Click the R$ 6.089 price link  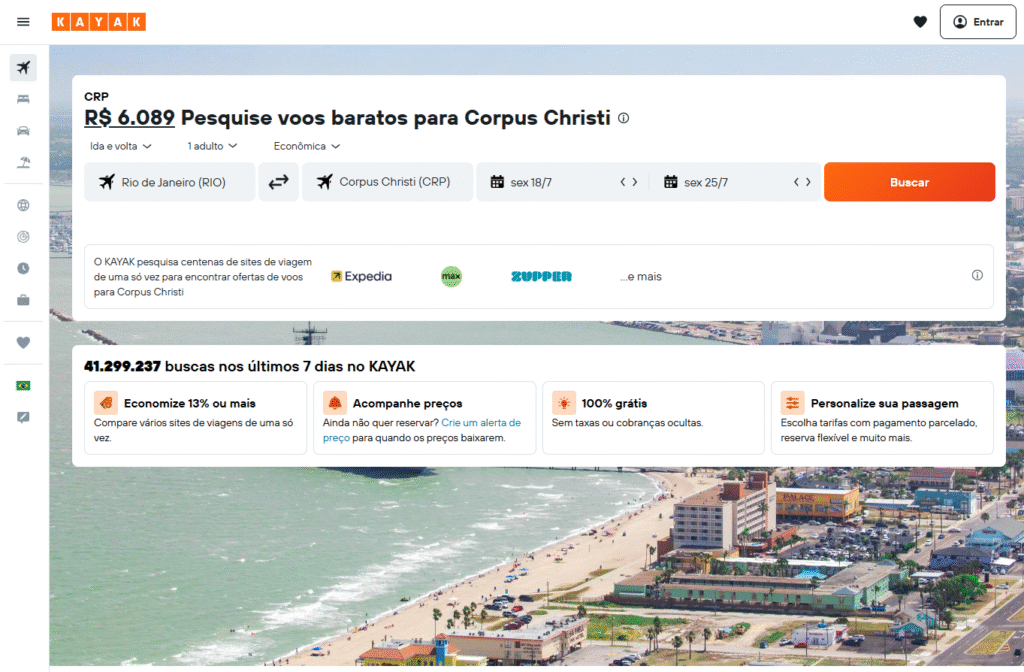coord(129,118)
